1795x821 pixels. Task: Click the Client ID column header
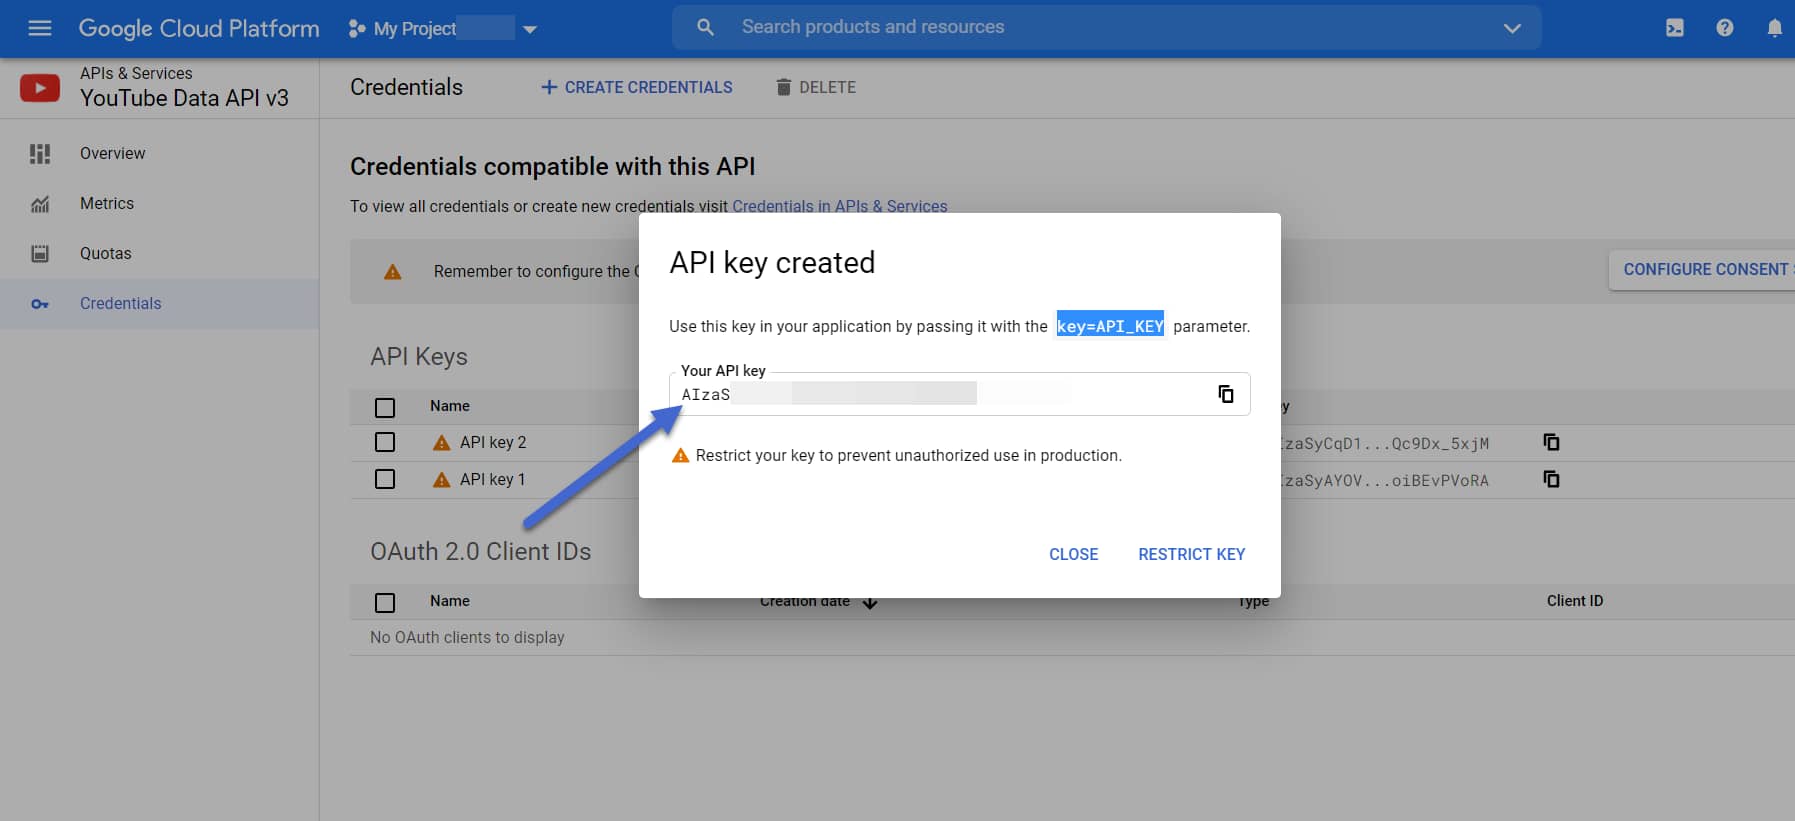coord(1575,601)
